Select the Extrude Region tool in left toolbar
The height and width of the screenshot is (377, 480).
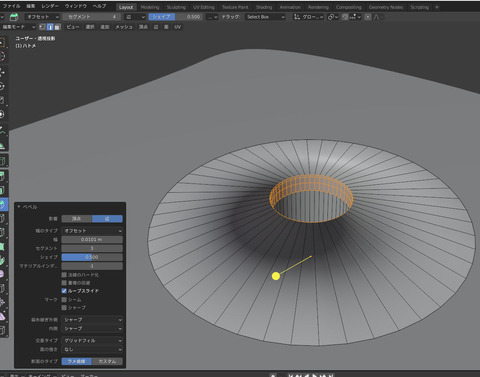3,176
